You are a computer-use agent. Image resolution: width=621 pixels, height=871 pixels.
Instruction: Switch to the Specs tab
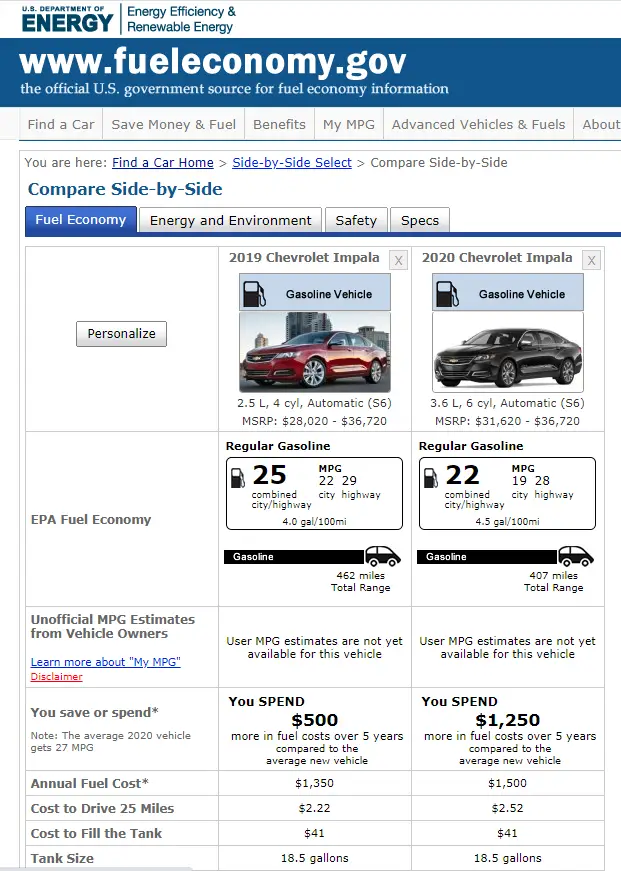(420, 221)
